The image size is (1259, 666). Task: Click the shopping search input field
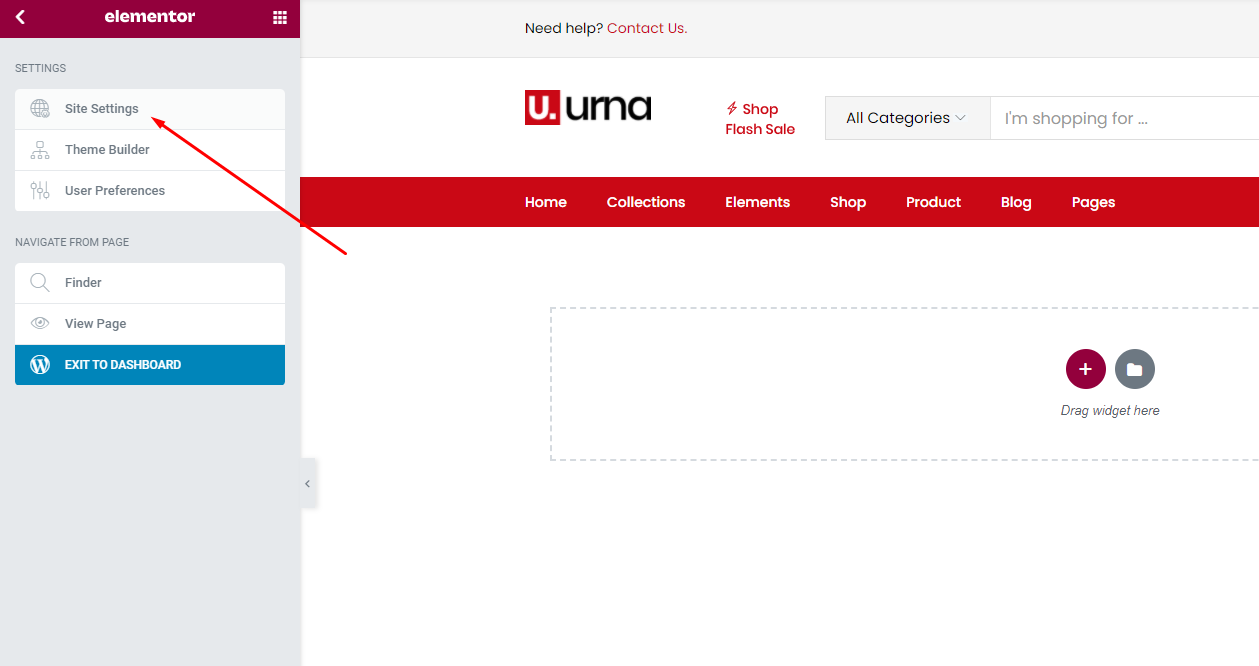[1124, 118]
